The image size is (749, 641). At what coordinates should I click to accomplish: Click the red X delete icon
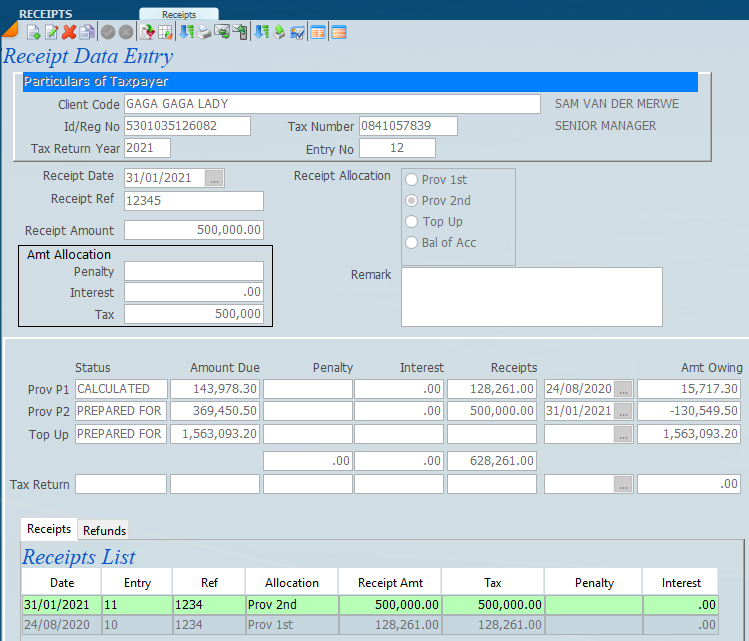pyautogui.click(x=69, y=33)
